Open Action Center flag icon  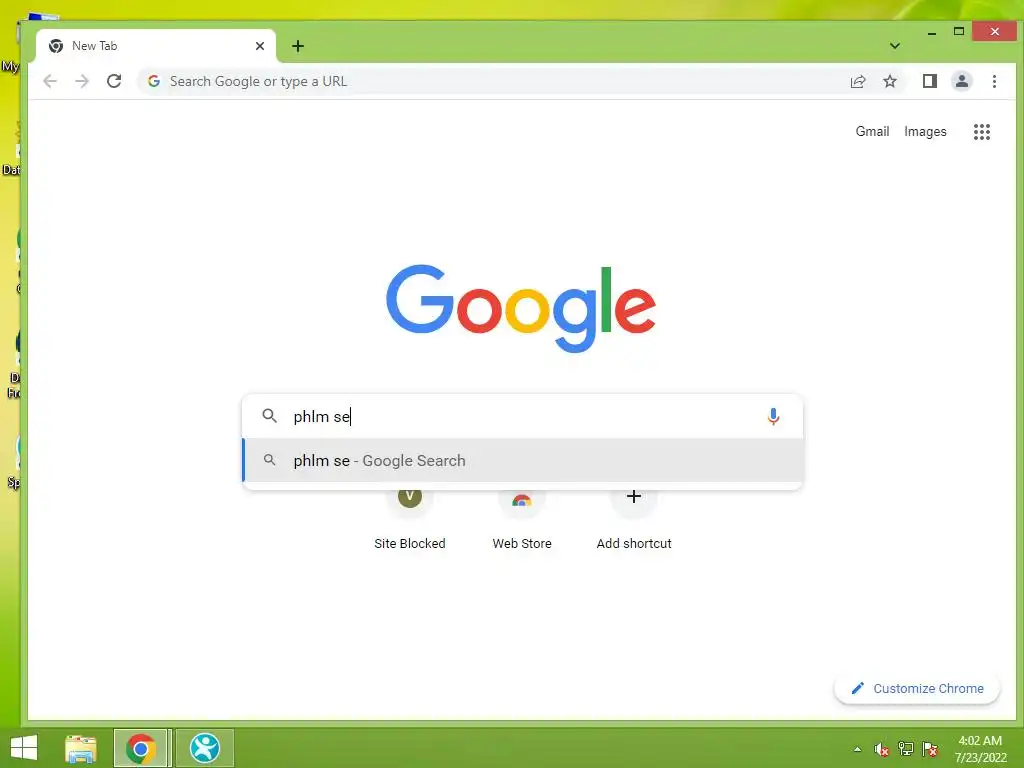[x=929, y=749]
